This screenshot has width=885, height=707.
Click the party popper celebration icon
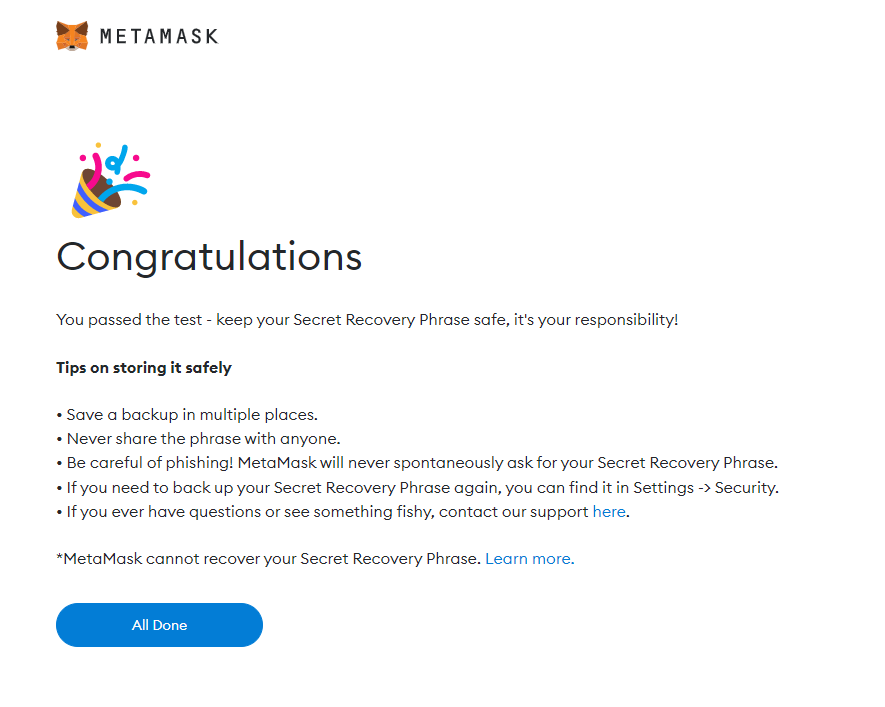point(111,181)
